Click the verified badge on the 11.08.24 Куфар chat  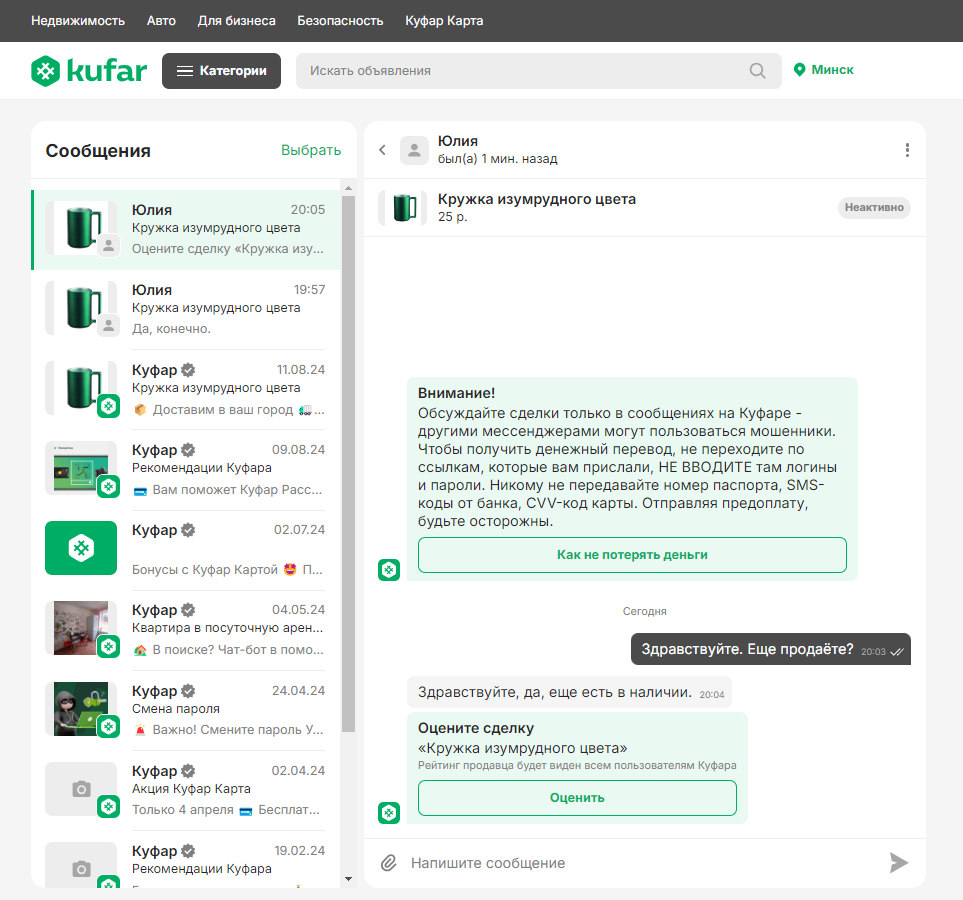coord(189,370)
